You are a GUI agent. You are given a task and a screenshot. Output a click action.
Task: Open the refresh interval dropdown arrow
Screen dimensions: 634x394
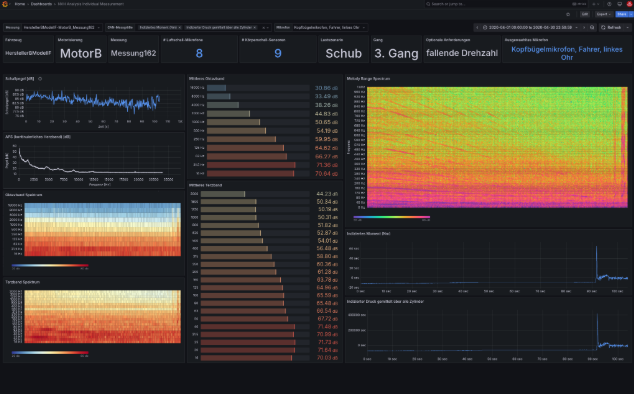tap(628, 28)
